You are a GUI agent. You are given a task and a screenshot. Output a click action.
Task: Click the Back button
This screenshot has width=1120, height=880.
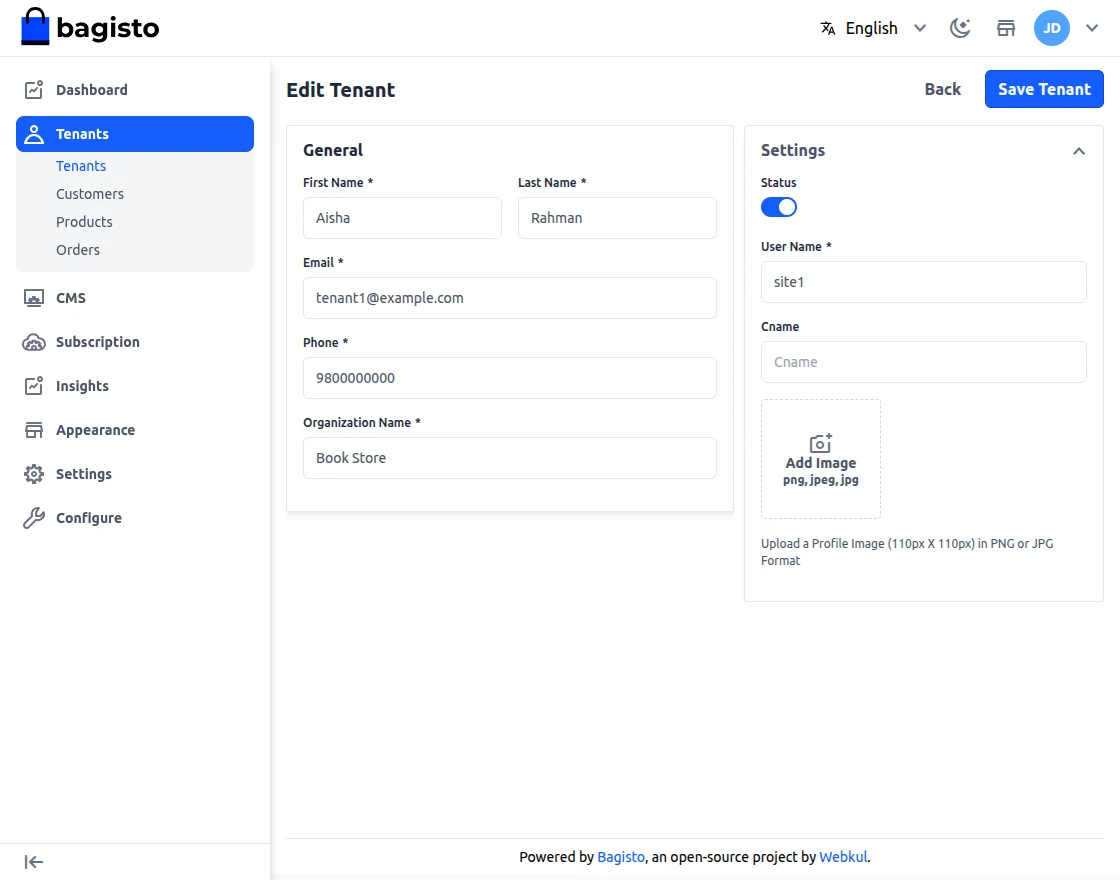(942, 89)
